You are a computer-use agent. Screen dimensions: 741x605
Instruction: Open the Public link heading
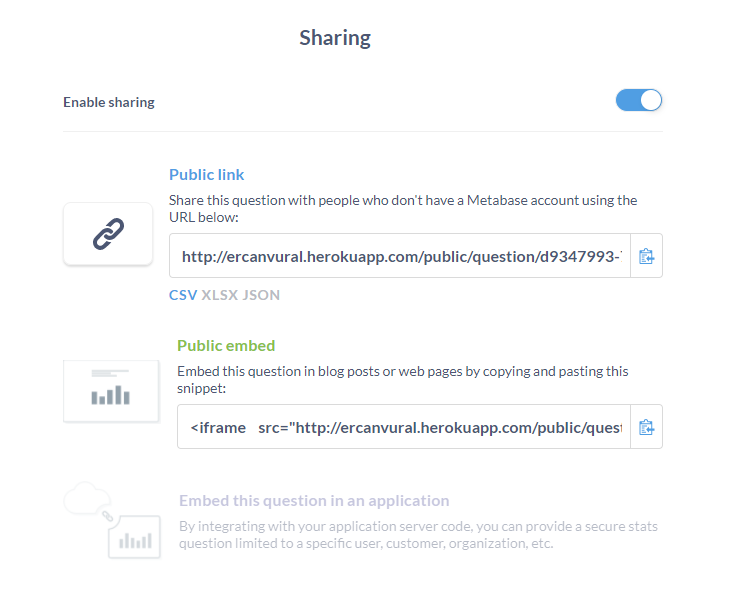click(207, 175)
